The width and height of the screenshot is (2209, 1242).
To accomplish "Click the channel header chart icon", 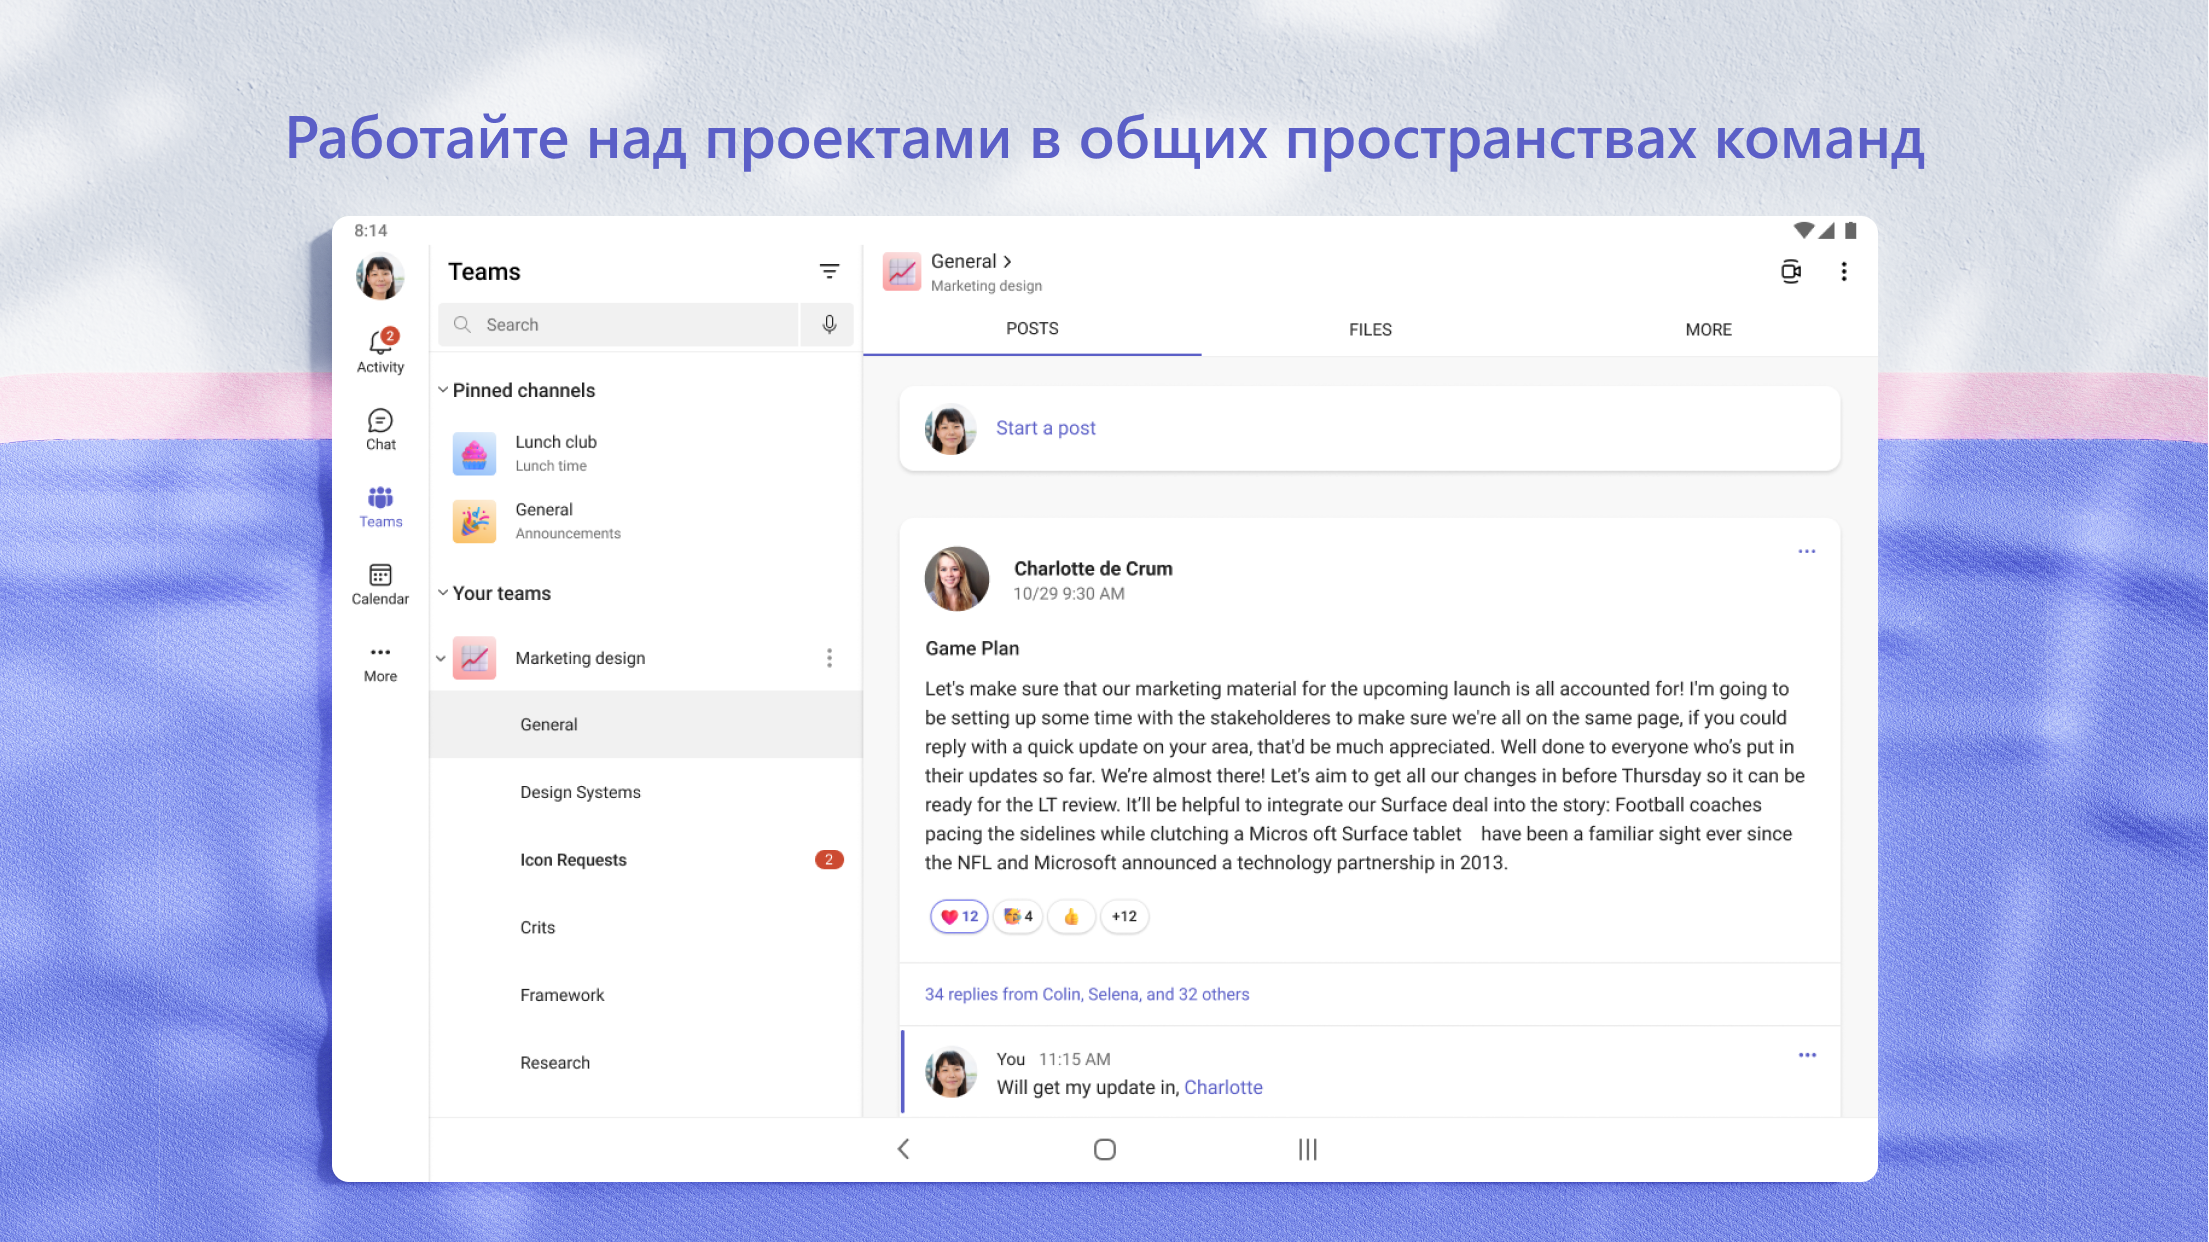I will click(x=902, y=271).
